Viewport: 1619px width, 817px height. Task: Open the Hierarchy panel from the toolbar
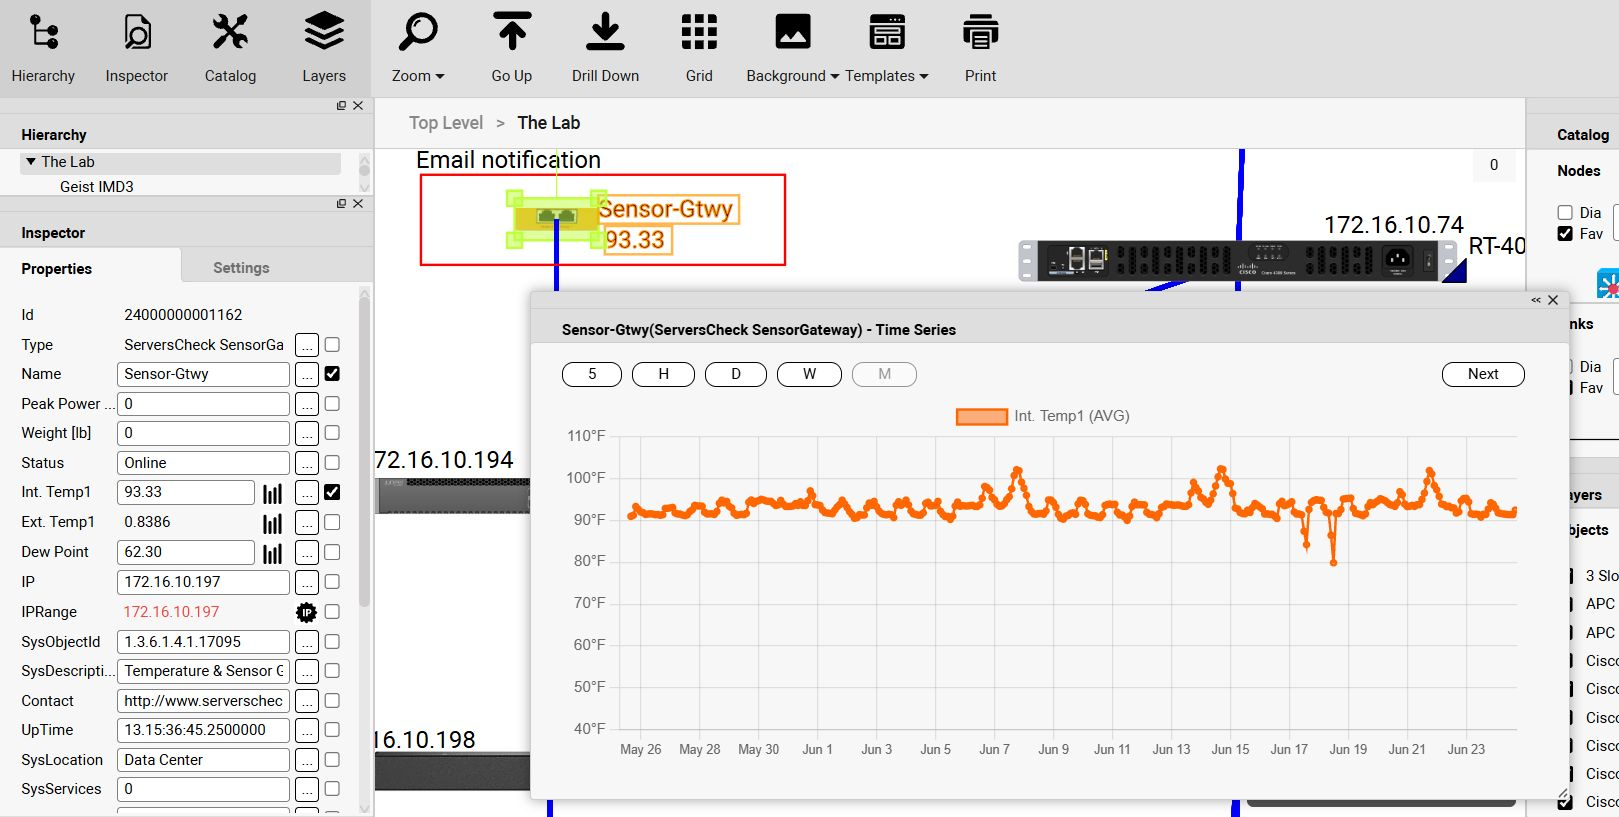coord(43,48)
